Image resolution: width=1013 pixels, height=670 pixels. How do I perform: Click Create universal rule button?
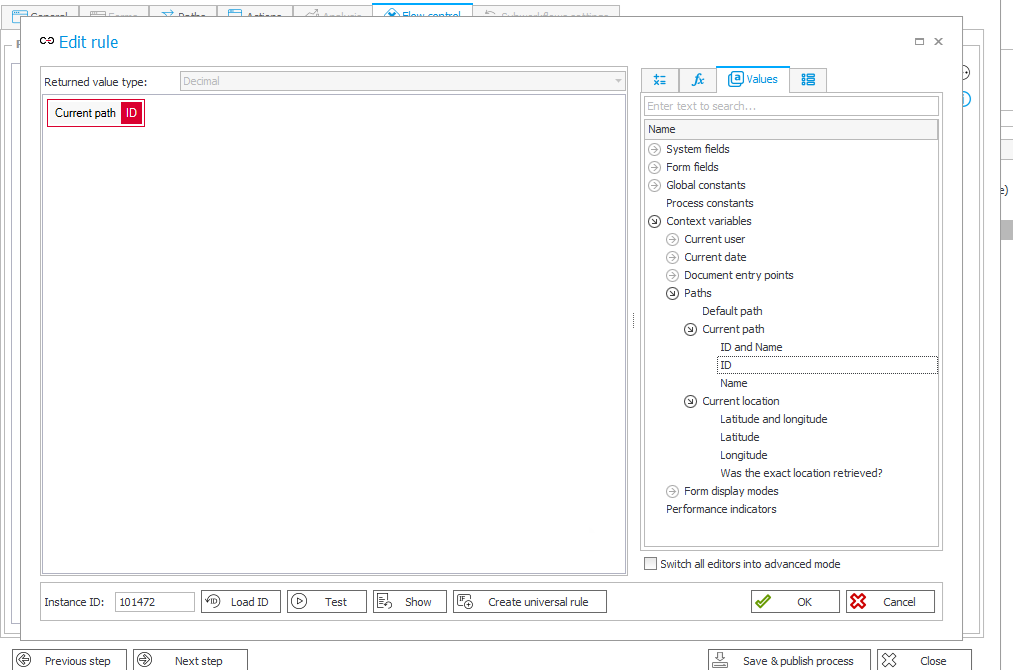[529, 602]
